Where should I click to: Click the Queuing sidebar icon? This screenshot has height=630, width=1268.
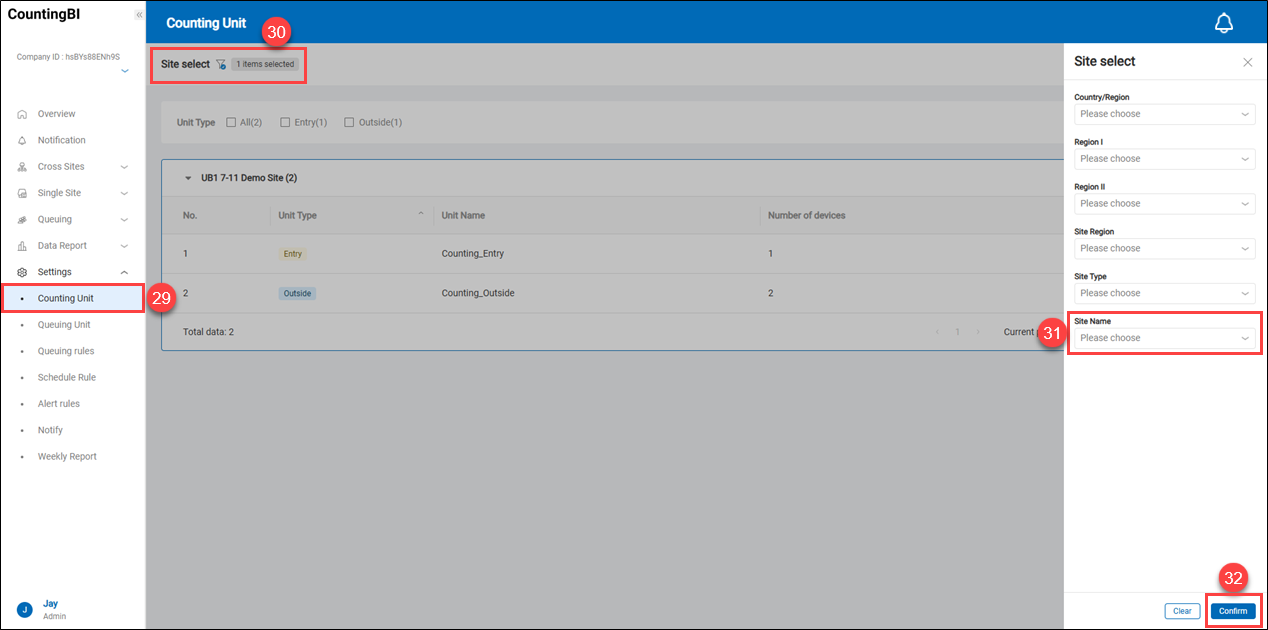tap(22, 219)
